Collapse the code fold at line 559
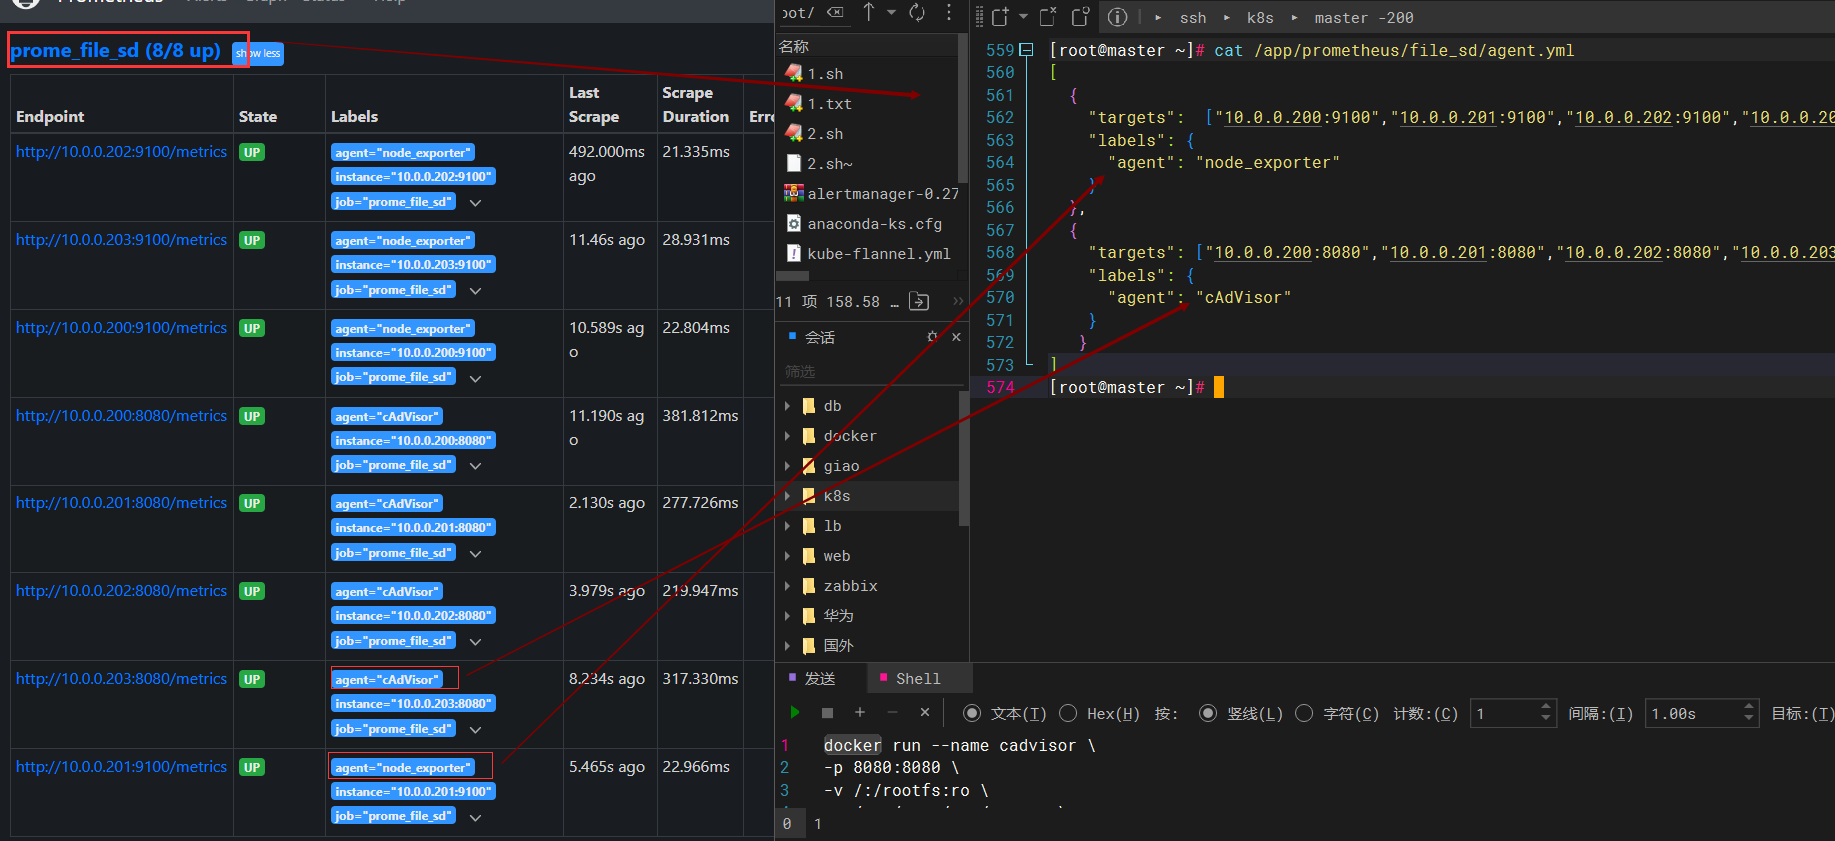Image resolution: width=1835 pixels, height=841 pixels. pyautogui.click(x=1026, y=50)
